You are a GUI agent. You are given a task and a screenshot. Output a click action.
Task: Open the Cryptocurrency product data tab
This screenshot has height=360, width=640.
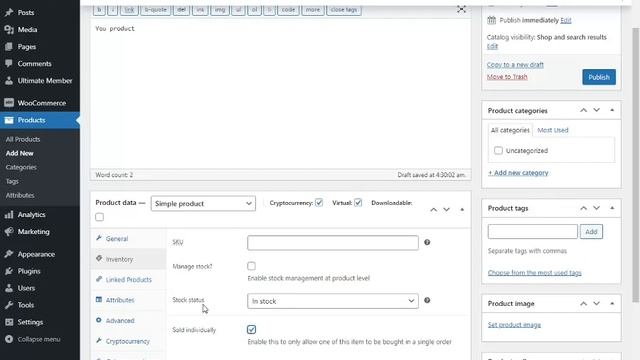click(128, 341)
